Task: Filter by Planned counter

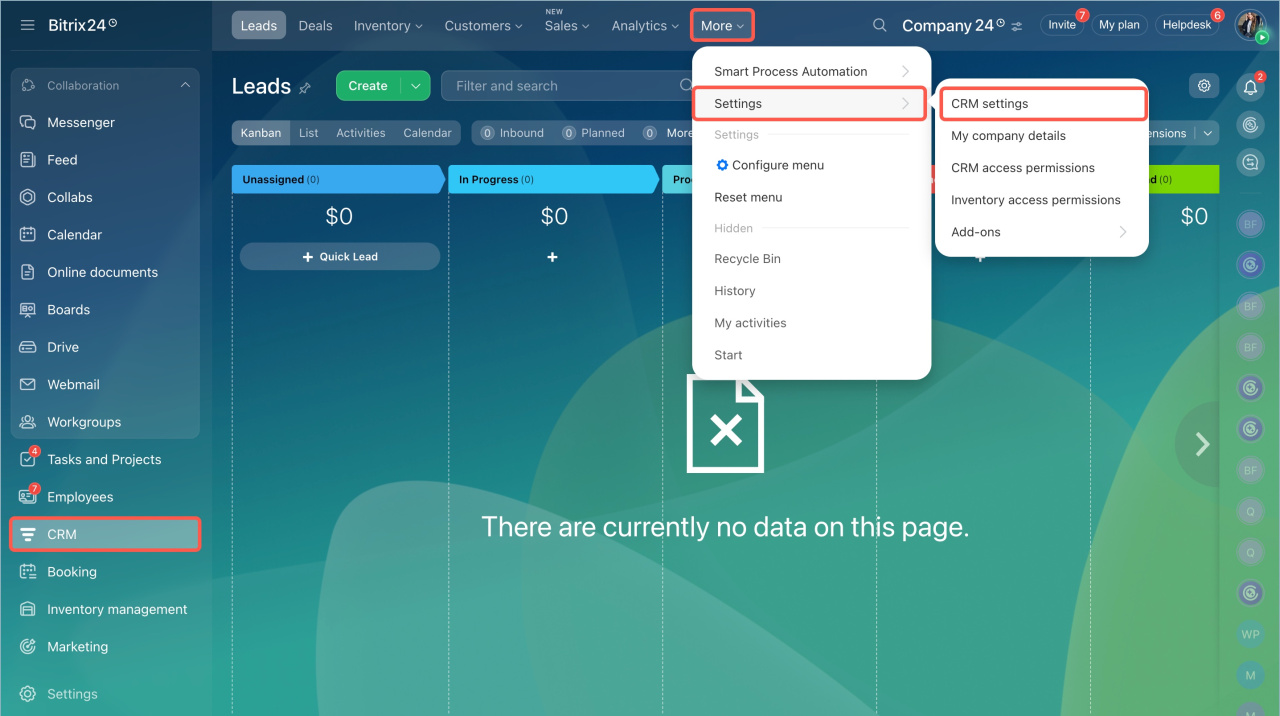Action: pyautogui.click(x=593, y=133)
